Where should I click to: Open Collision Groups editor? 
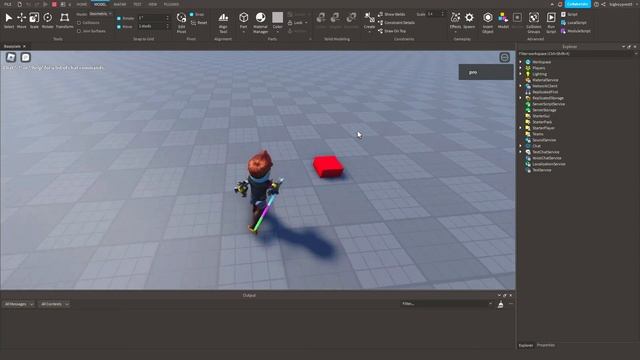(x=534, y=22)
